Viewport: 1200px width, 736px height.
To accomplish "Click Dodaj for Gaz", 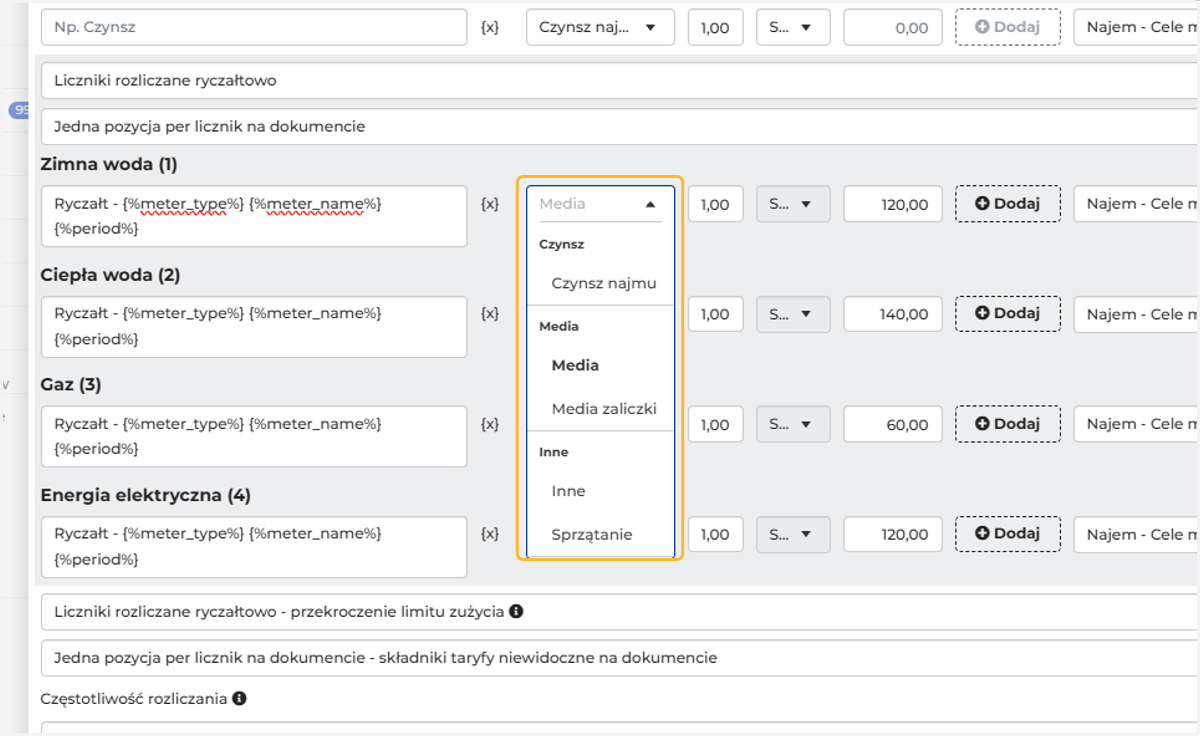I will pyautogui.click(x=1008, y=424).
